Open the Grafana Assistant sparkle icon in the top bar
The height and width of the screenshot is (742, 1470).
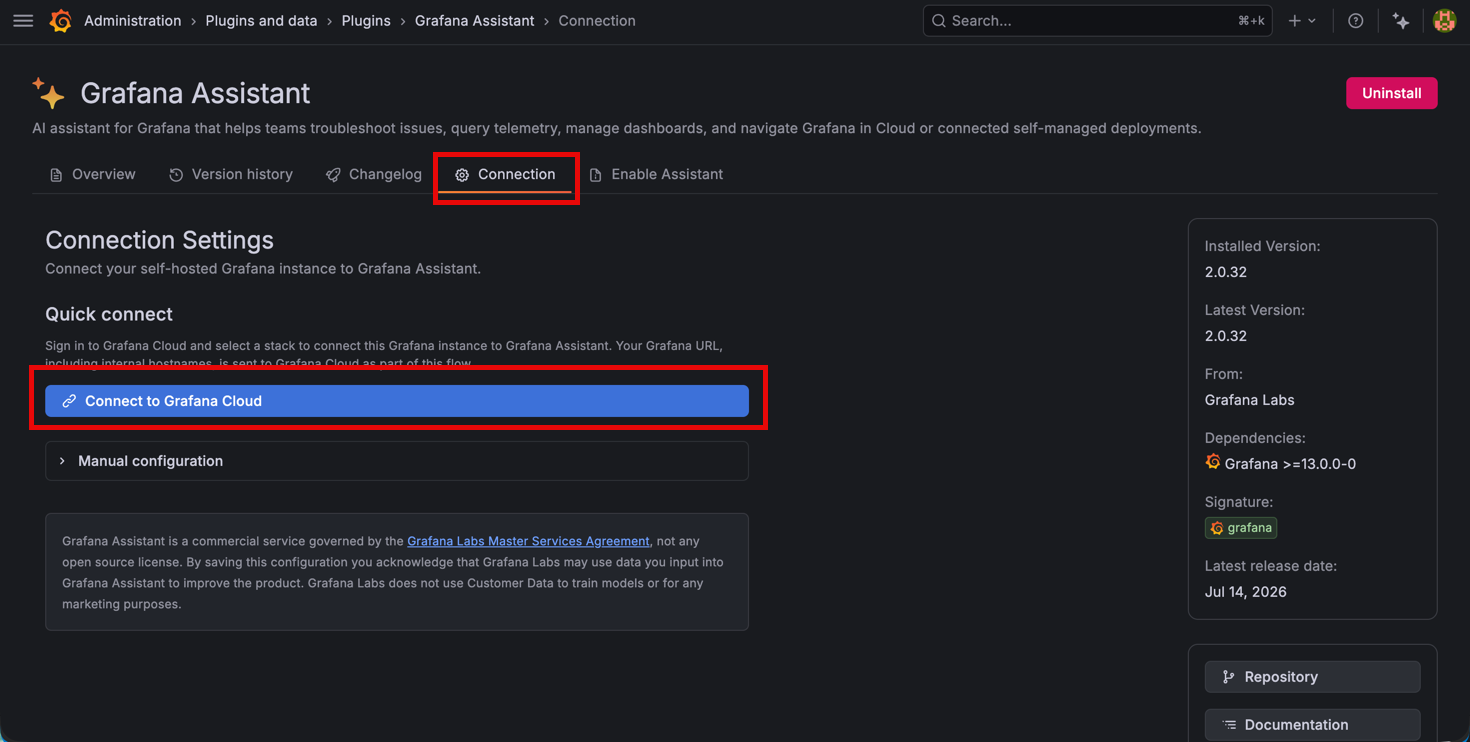pos(1401,21)
